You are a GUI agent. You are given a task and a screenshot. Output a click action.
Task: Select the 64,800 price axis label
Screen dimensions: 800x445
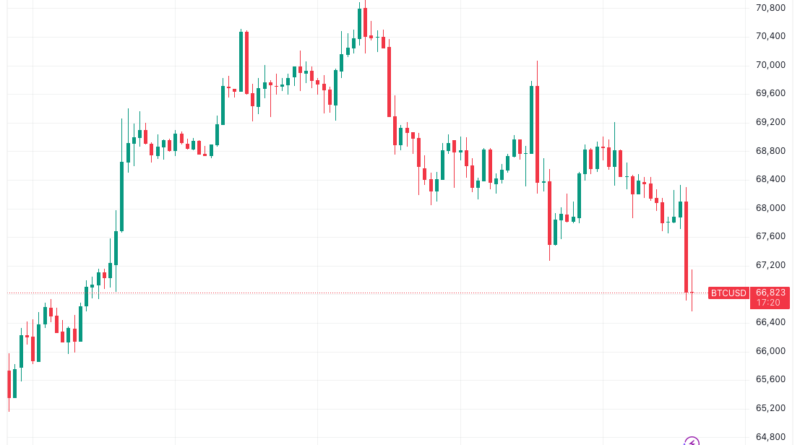coord(771,436)
